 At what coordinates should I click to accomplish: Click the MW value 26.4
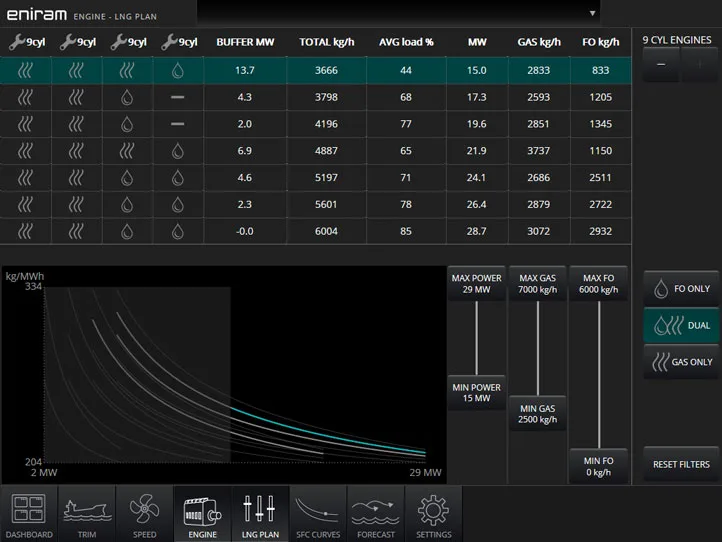(477, 204)
